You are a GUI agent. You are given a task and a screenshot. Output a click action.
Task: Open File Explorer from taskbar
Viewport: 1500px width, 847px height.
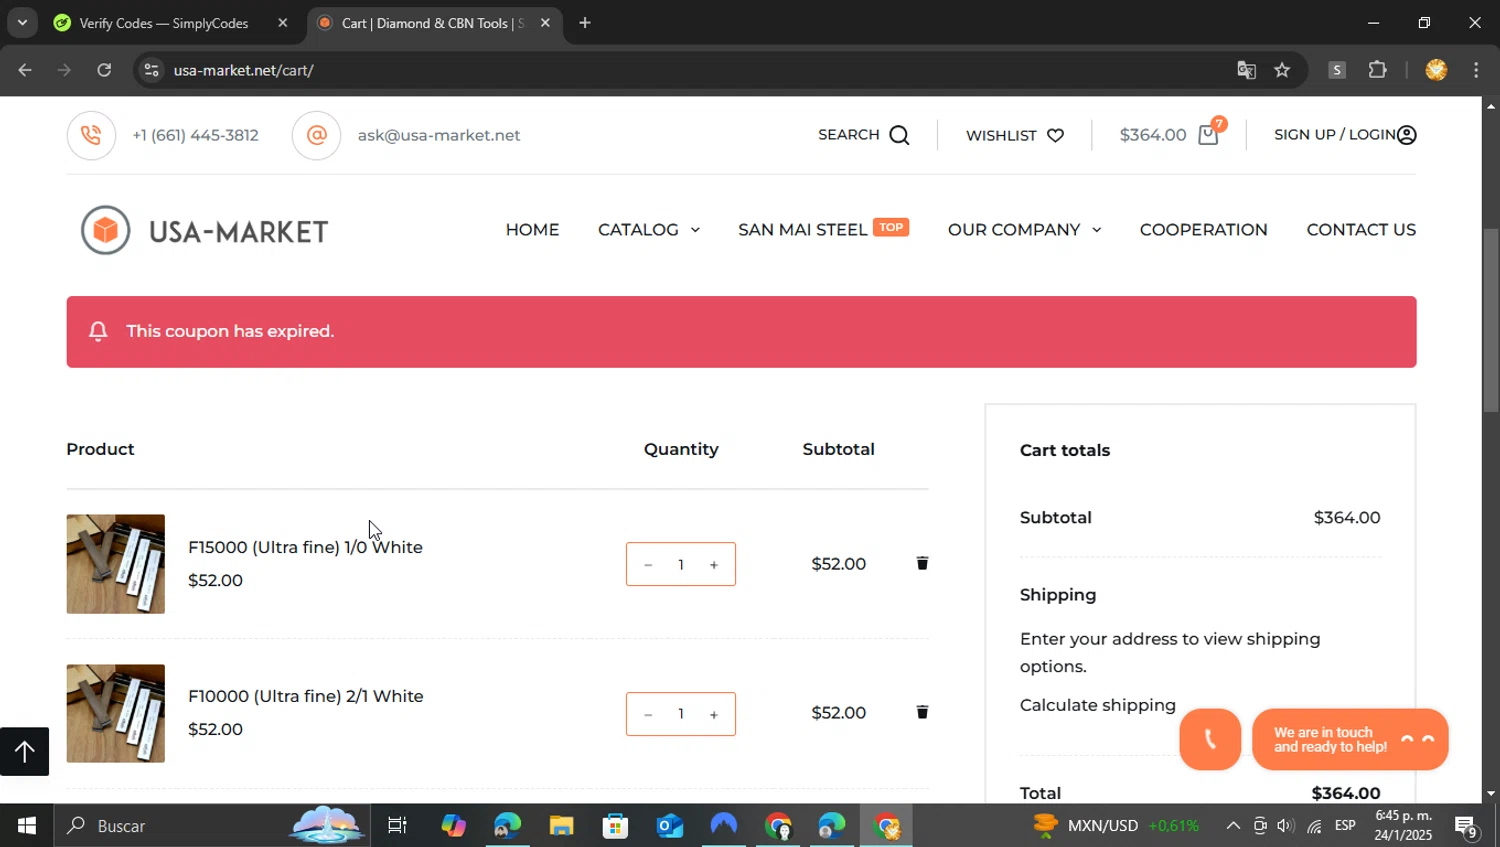tap(561, 826)
